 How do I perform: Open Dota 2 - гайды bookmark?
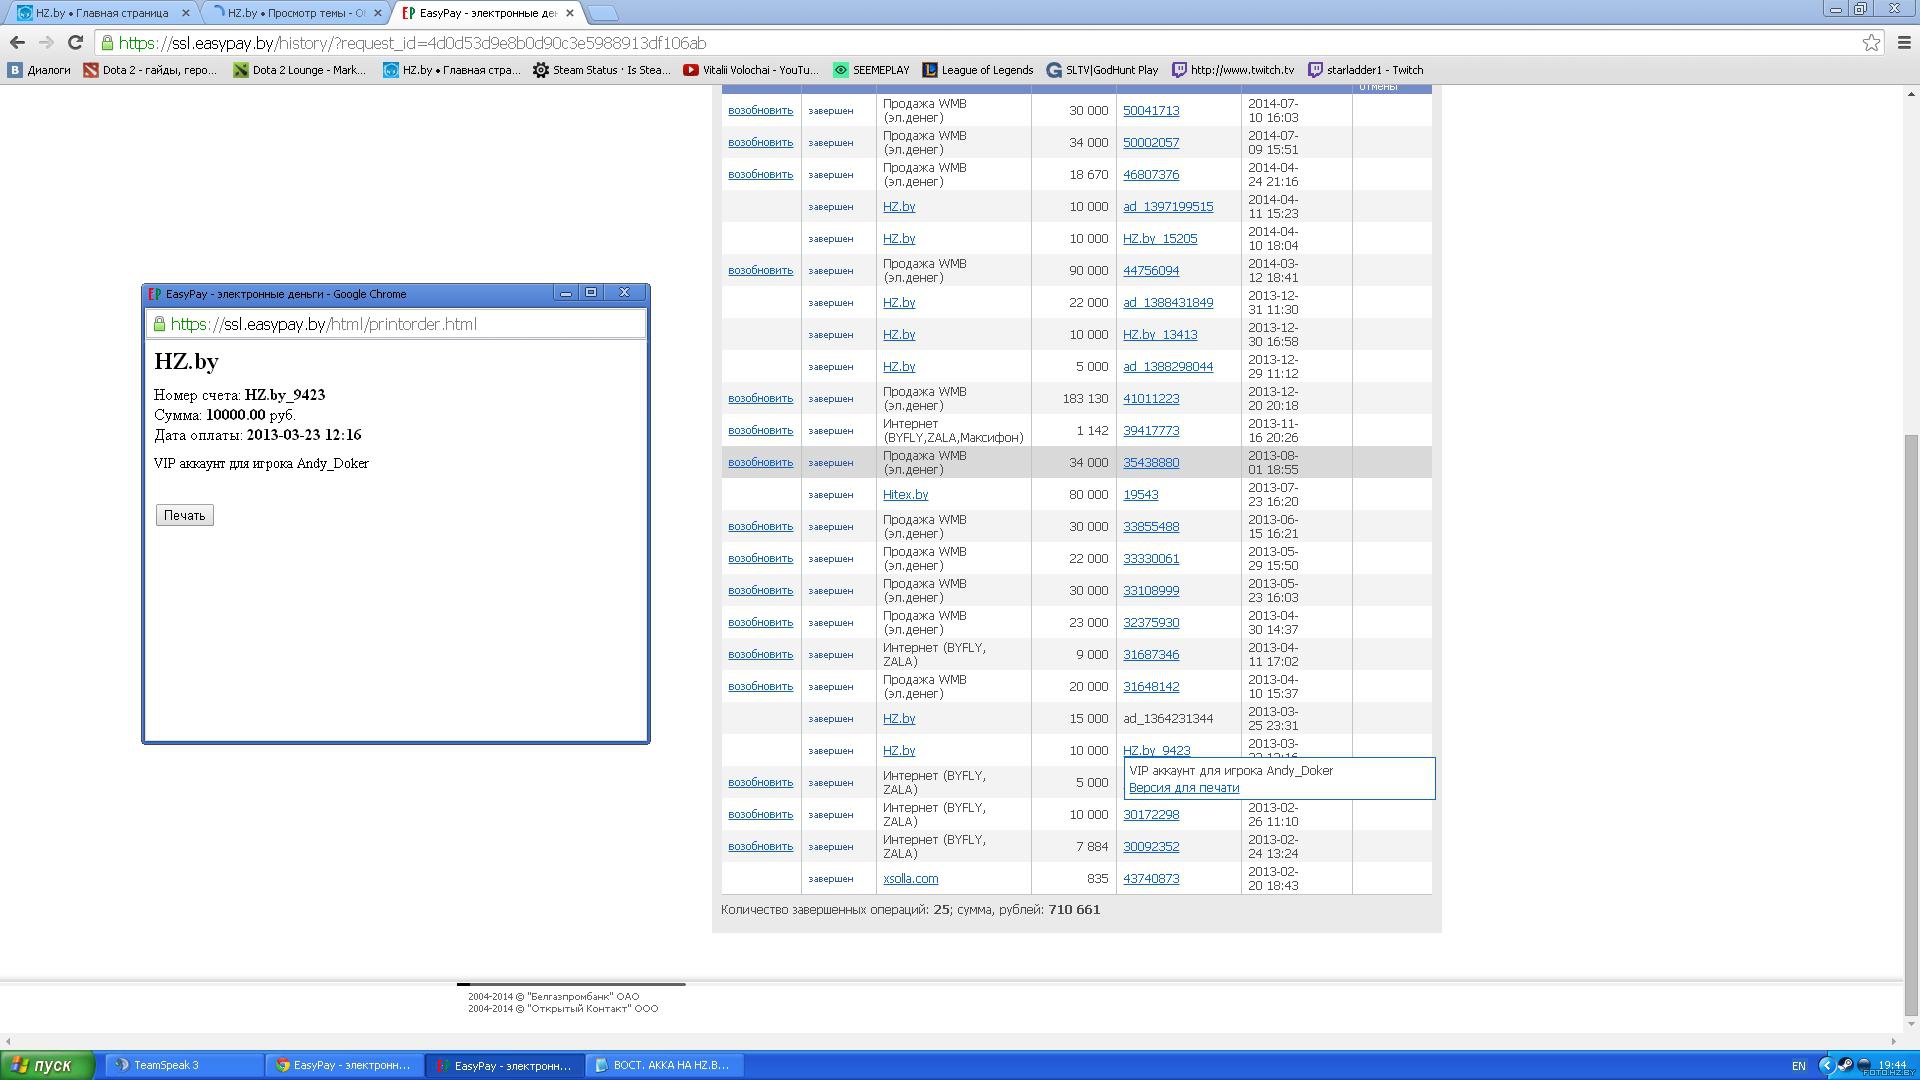click(150, 70)
